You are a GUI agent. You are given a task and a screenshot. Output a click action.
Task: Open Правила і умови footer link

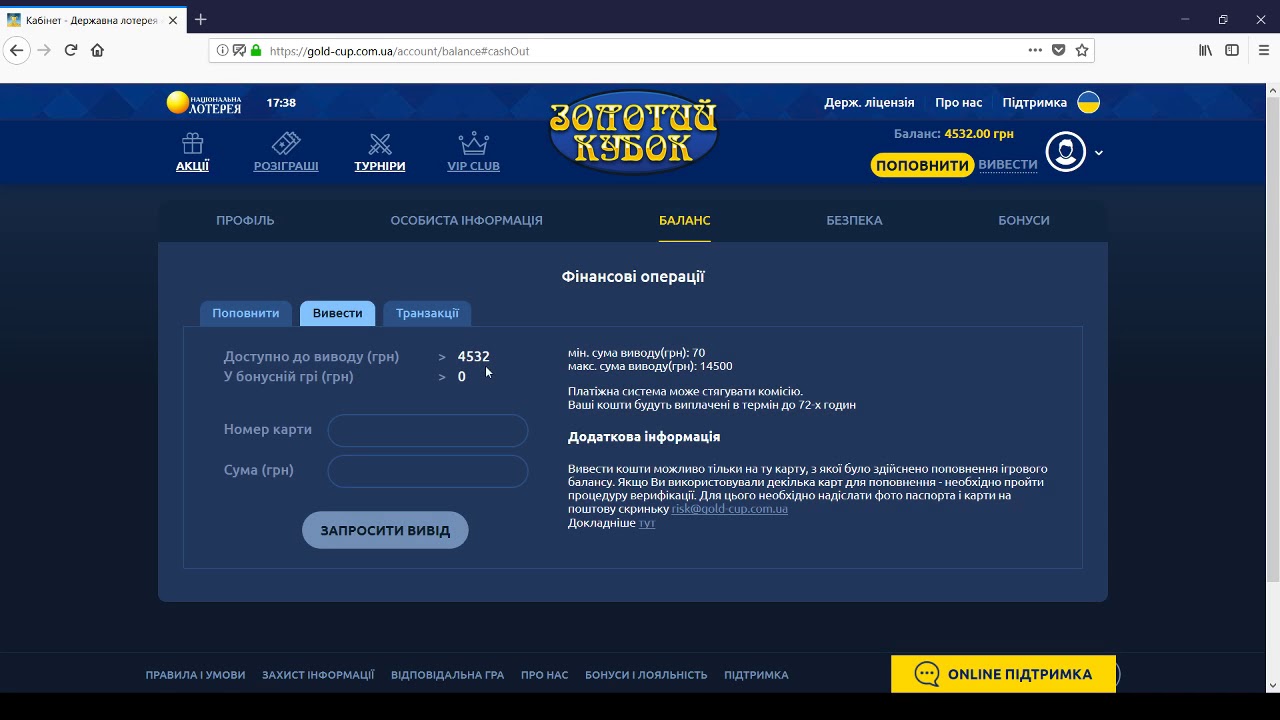pos(195,675)
